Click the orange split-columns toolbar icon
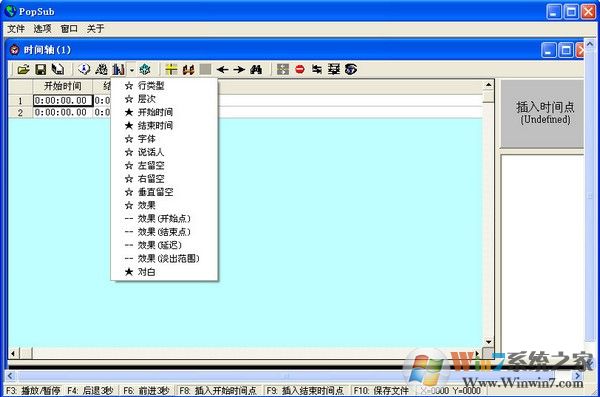Viewport: 600px width, 397px height. point(188,69)
